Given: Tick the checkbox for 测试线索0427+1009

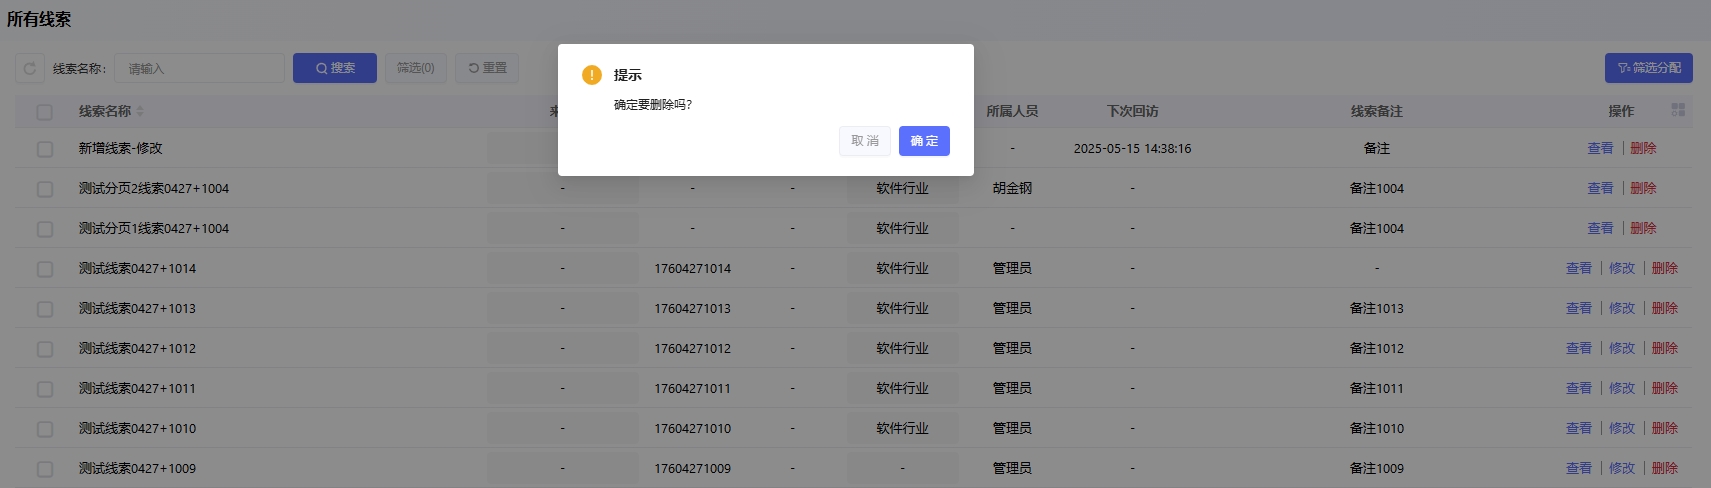Looking at the screenshot, I should pos(45,469).
